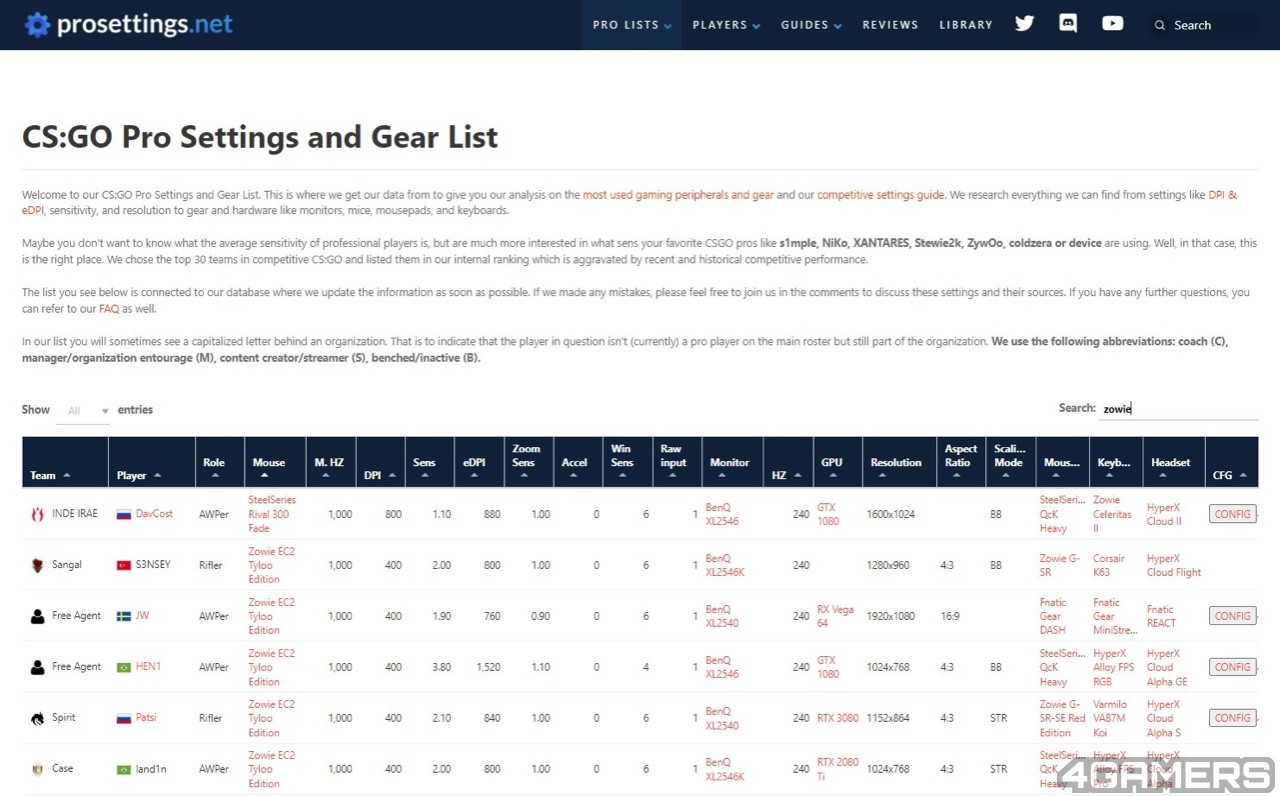This screenshot has height=796, width=1280.
Task: Sort table by Headset column
Action: tap(1174, 463)
